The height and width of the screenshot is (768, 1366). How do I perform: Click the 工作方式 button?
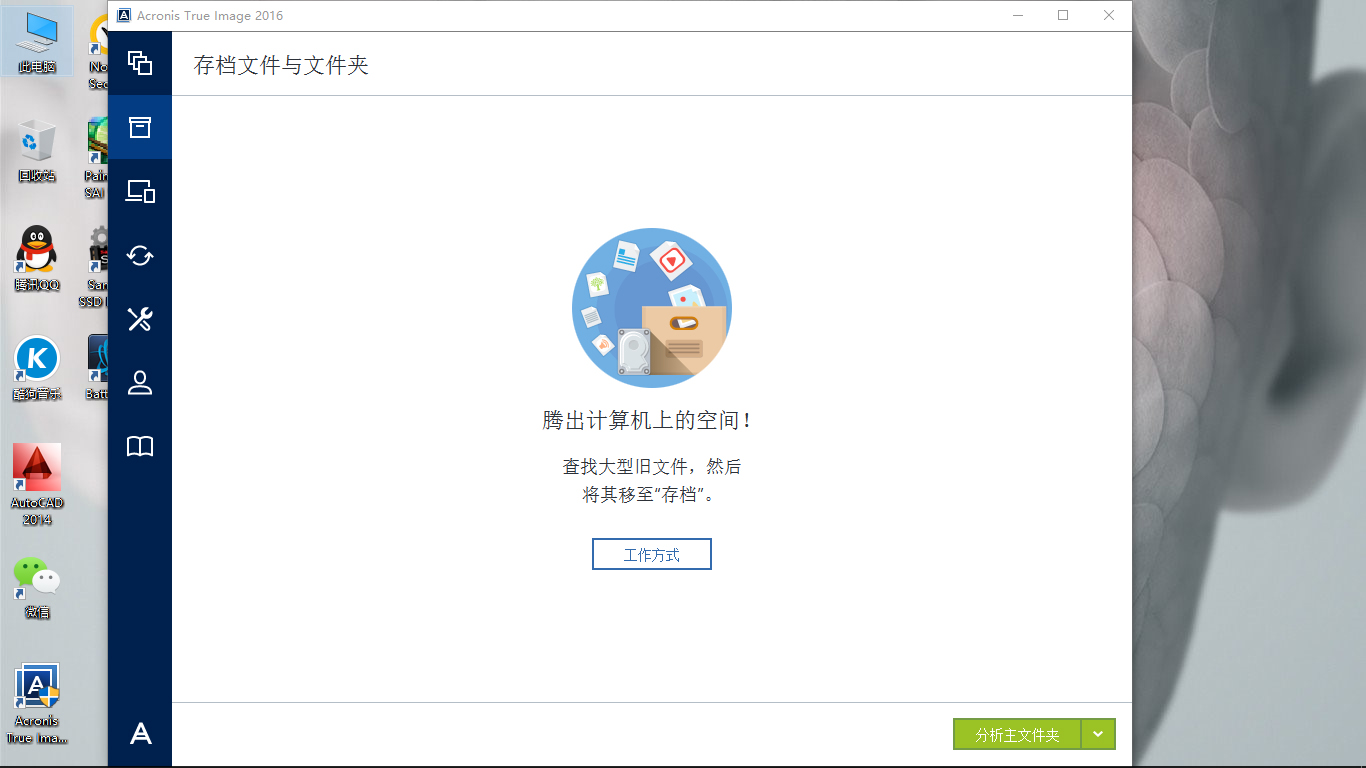(652, 554)
